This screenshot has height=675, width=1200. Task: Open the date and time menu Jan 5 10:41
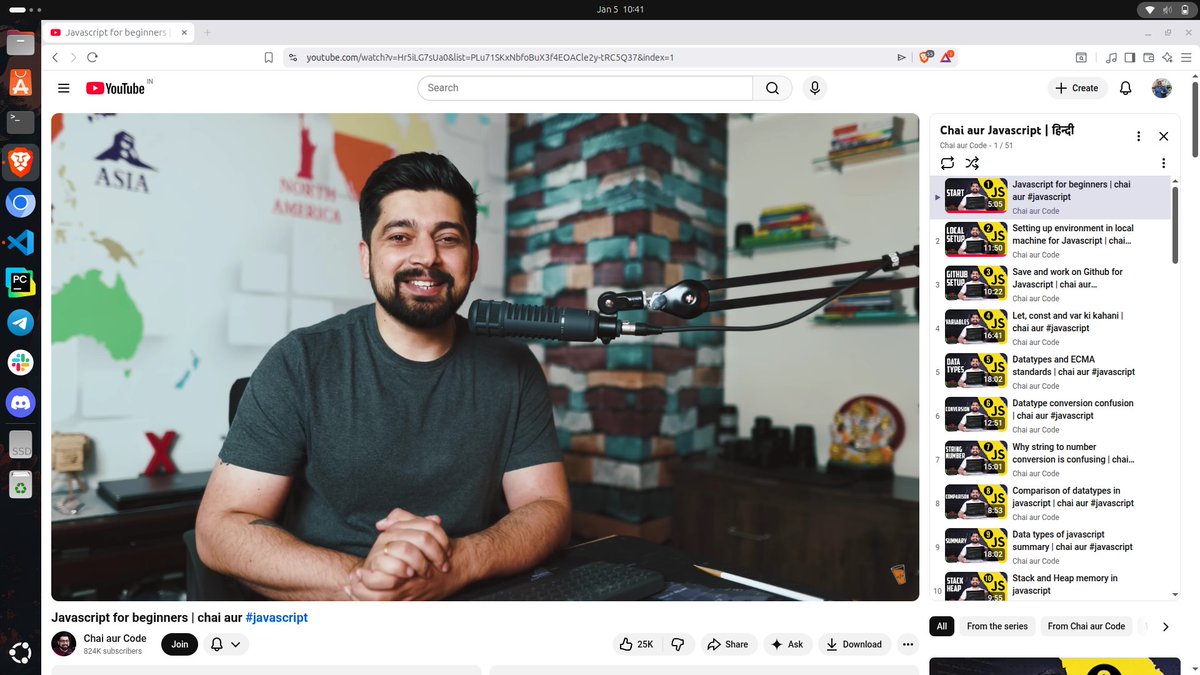pyautogui.click(x=620, y=9)
